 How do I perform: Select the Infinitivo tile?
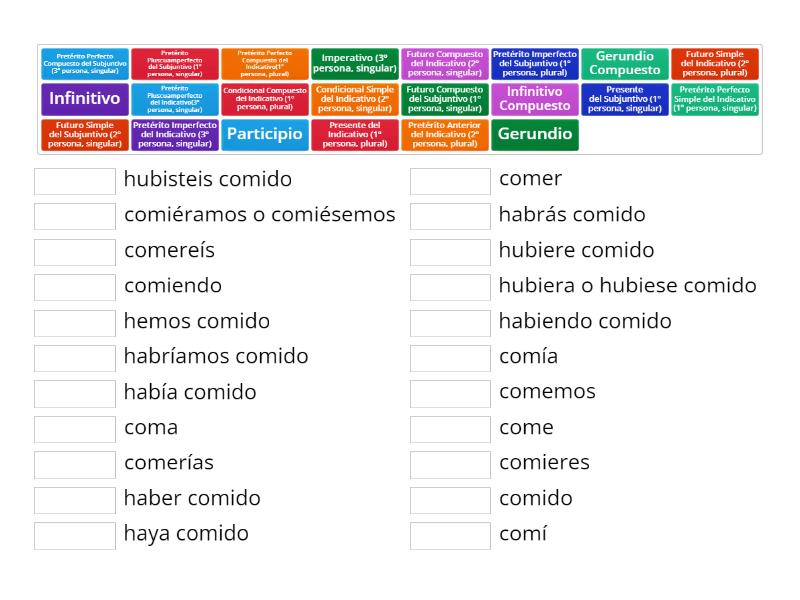click(x=84, y=99)
